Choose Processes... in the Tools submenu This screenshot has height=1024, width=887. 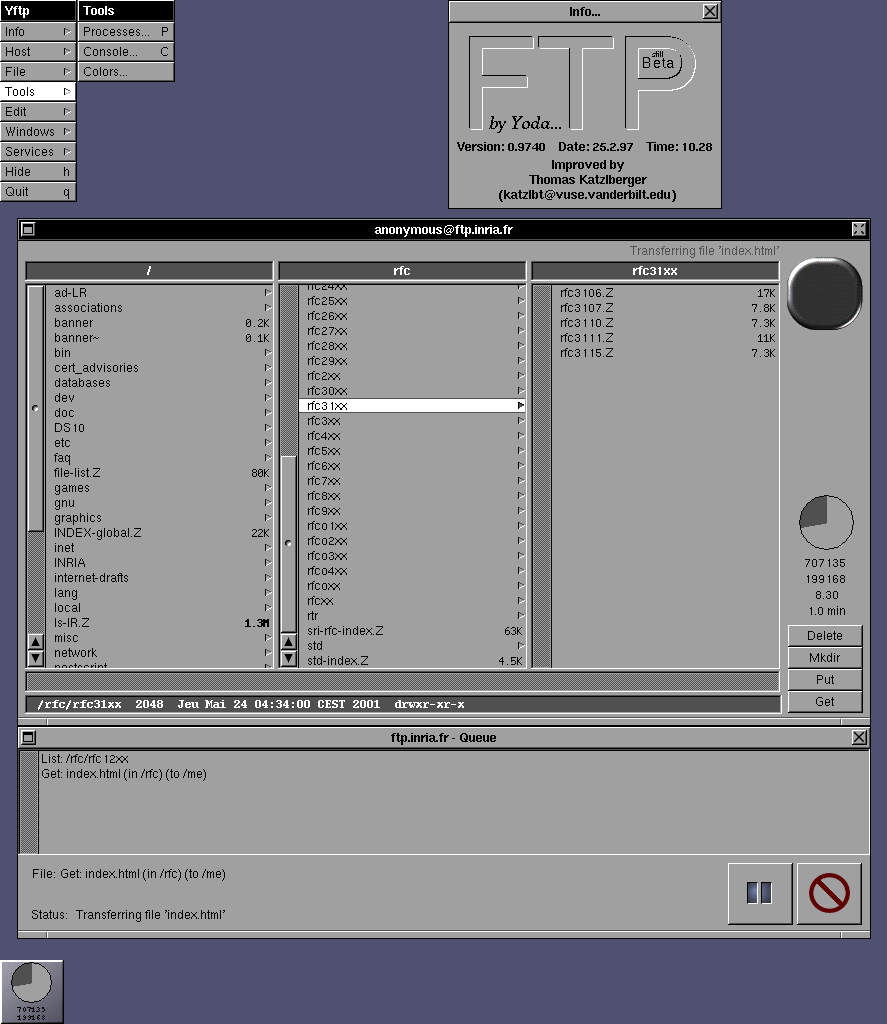point(126,31)
